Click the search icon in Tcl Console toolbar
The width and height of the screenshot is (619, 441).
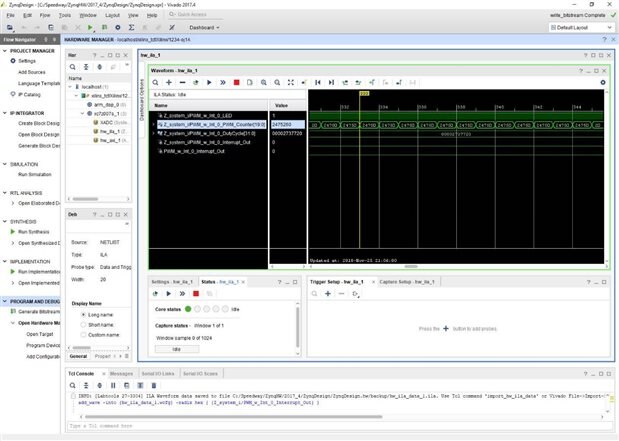(74, 385)
